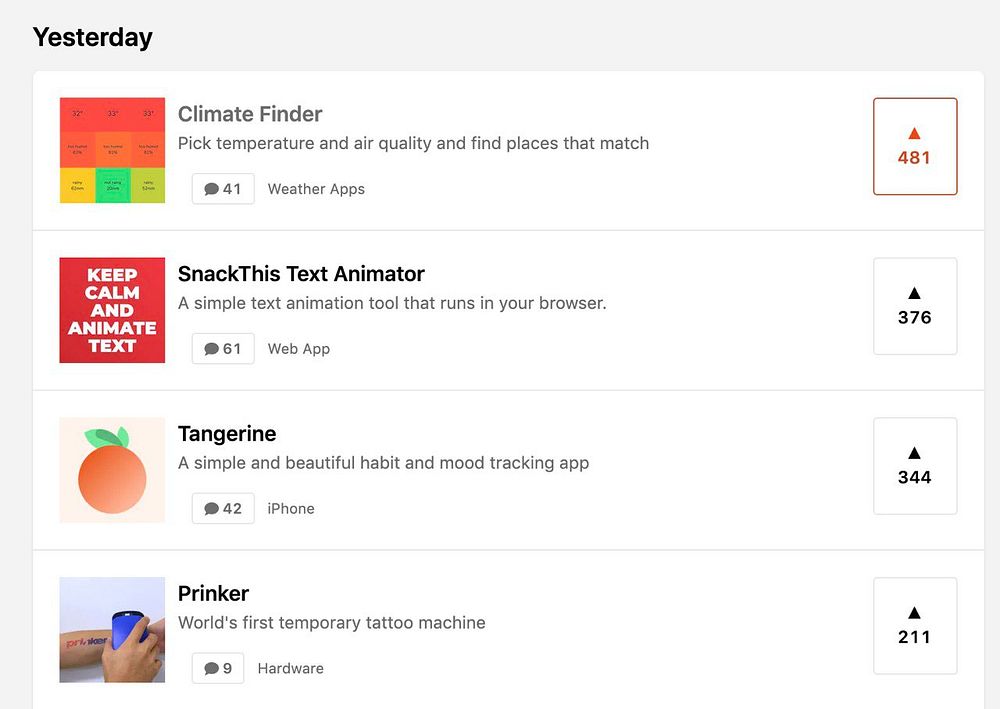Select the iPhone topic tag

pos(291,509)
